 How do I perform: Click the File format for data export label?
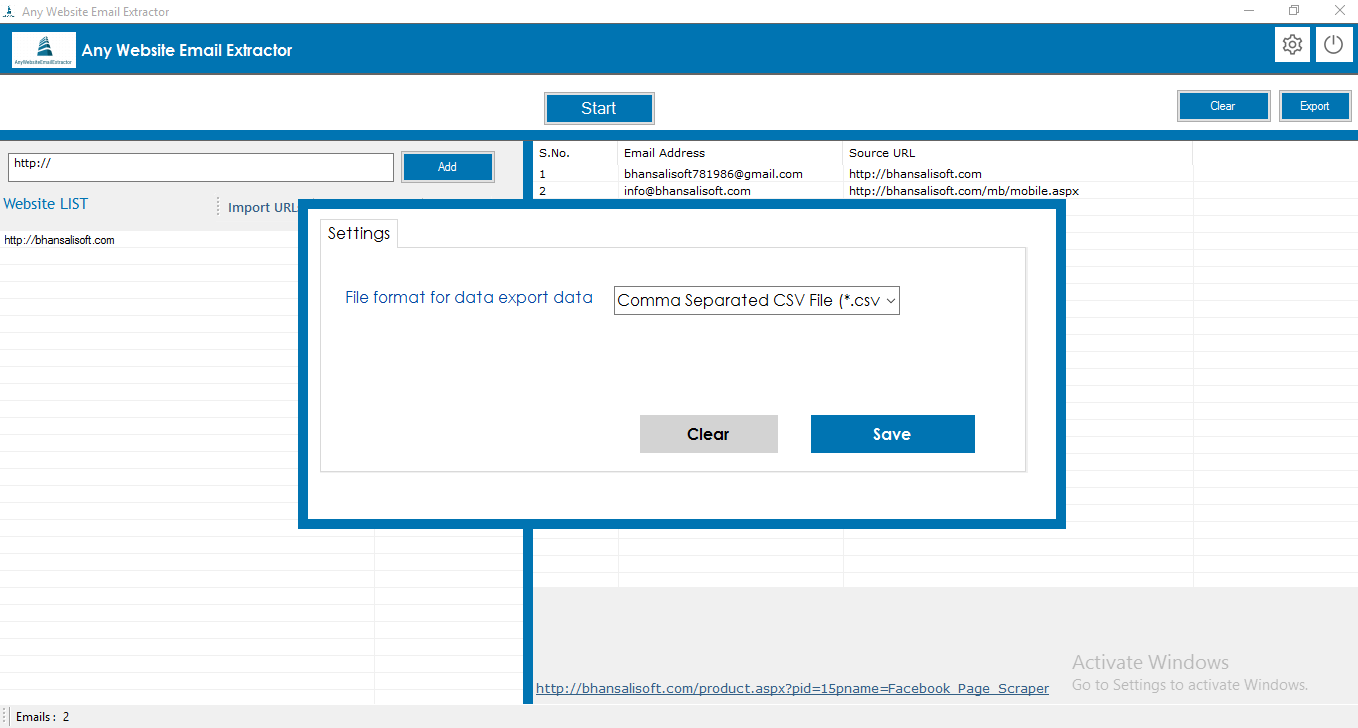tap(469, 298)
